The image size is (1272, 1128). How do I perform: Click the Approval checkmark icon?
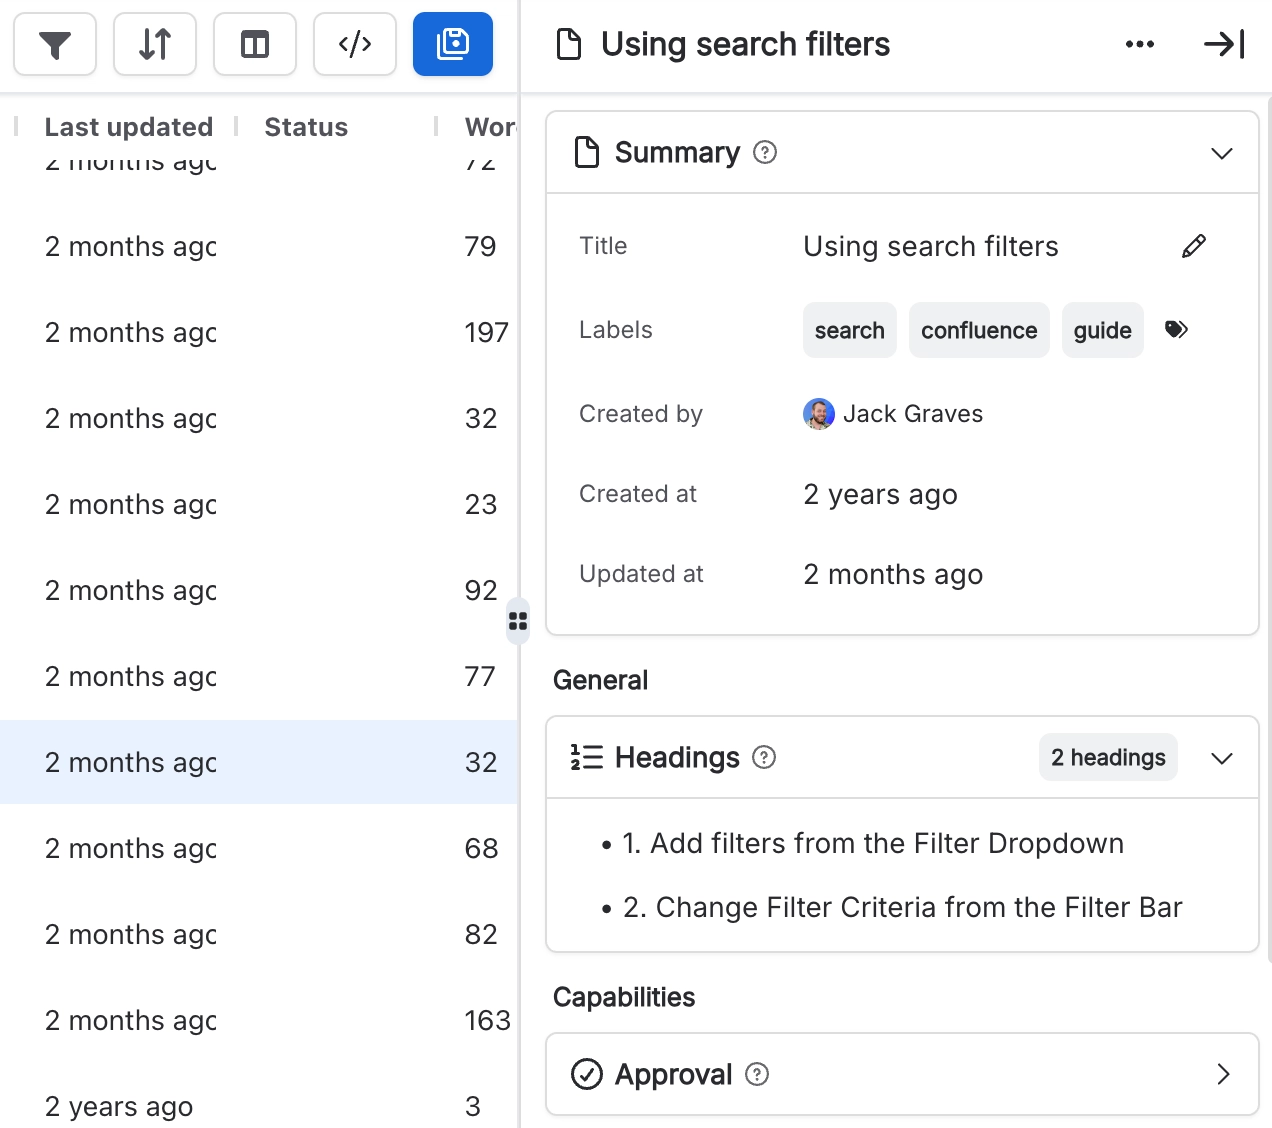pos(587,1074)
